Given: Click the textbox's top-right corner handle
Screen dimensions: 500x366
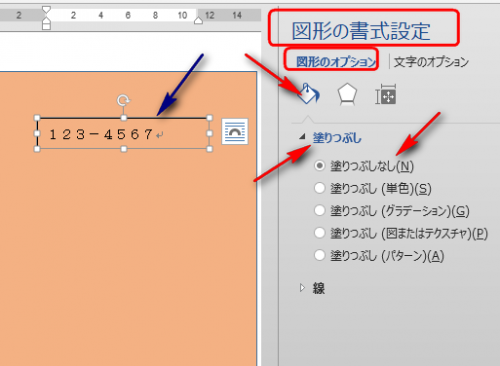Looking at the screenshot, I should click(x=209, y=118).
